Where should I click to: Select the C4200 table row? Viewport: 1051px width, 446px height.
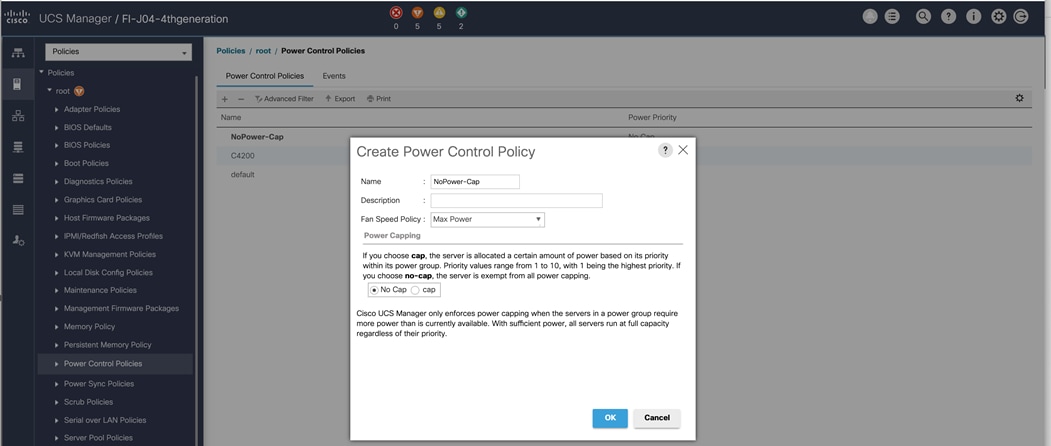[625, 156]
